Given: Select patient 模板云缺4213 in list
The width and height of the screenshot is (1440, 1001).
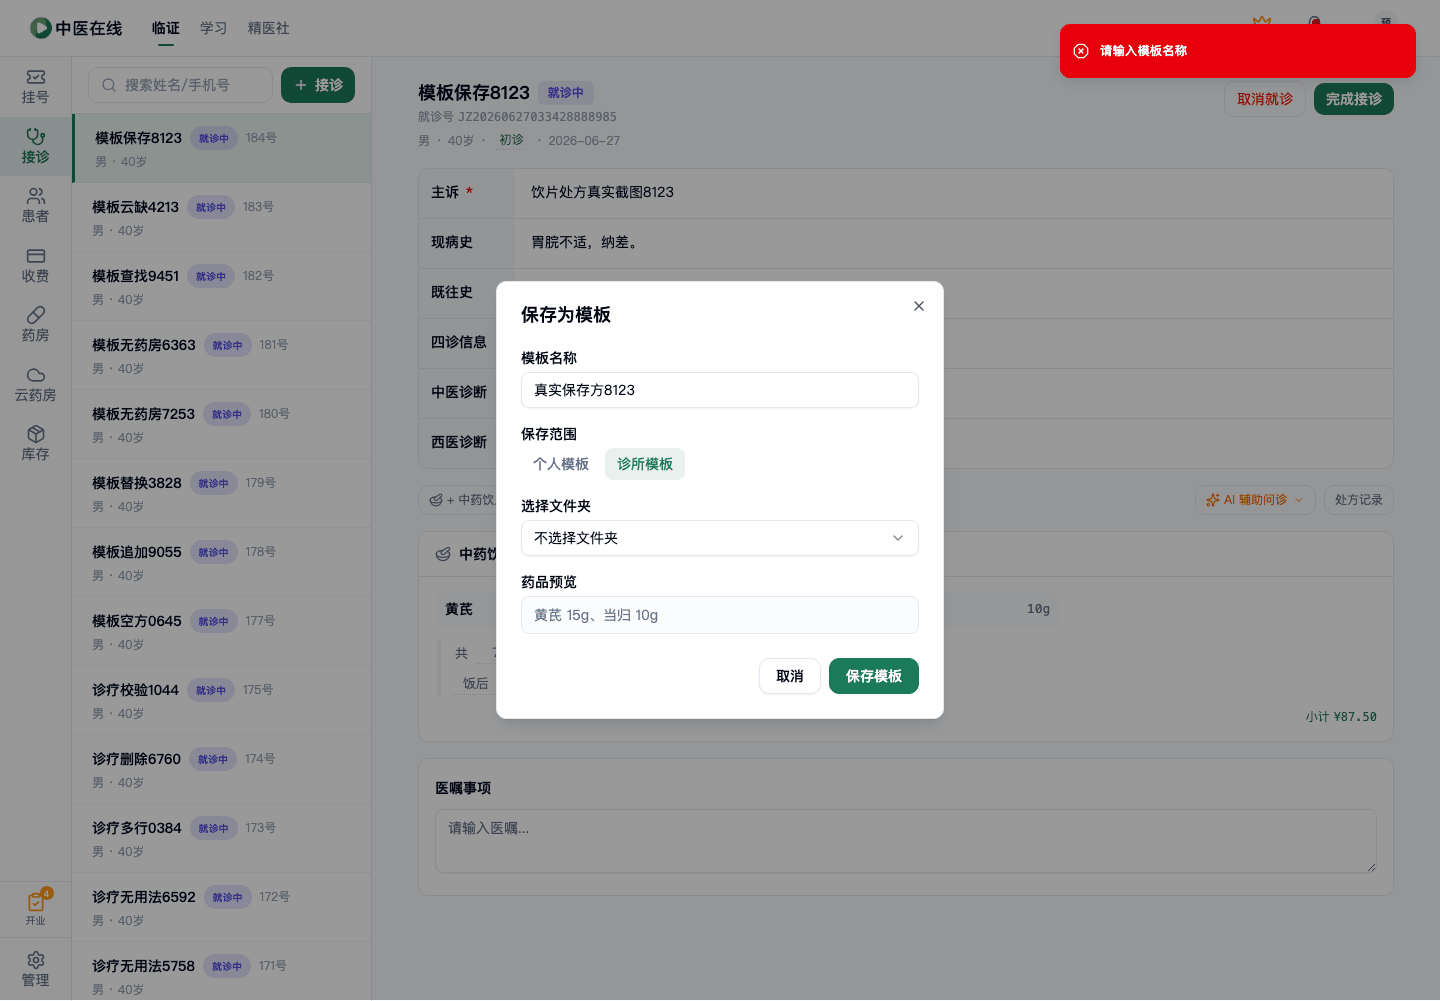Looking at the screenshot, I should coord(222,217).
